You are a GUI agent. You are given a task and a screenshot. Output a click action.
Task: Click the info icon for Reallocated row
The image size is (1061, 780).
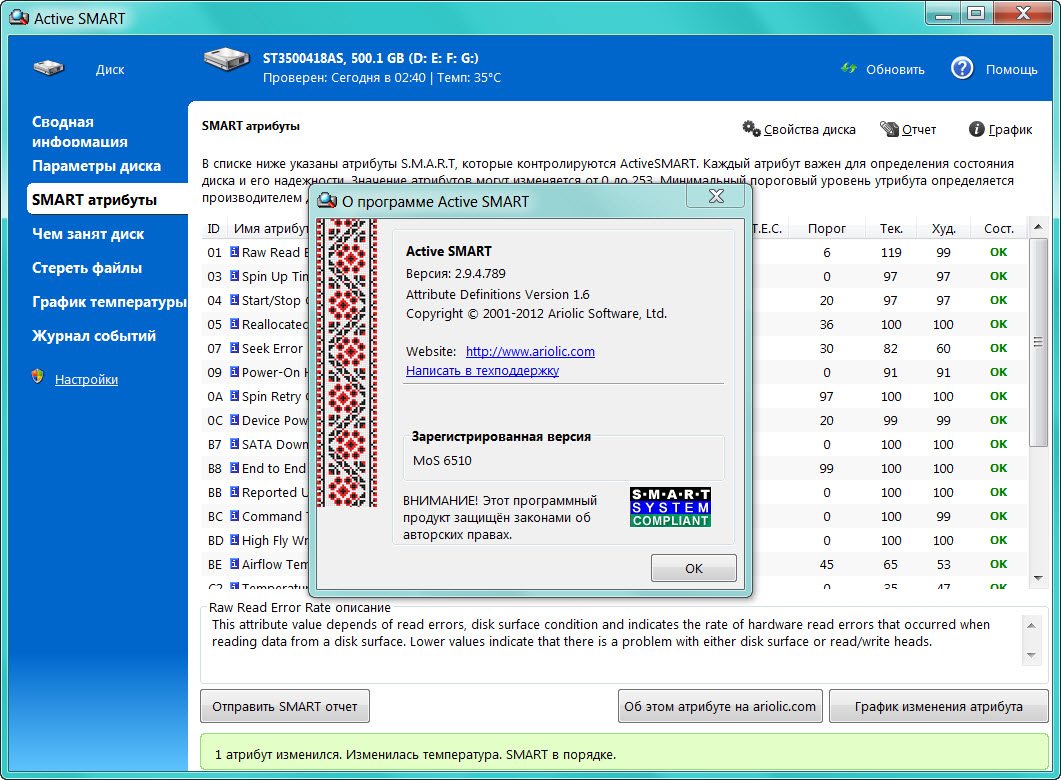click(x=234, y=323)
